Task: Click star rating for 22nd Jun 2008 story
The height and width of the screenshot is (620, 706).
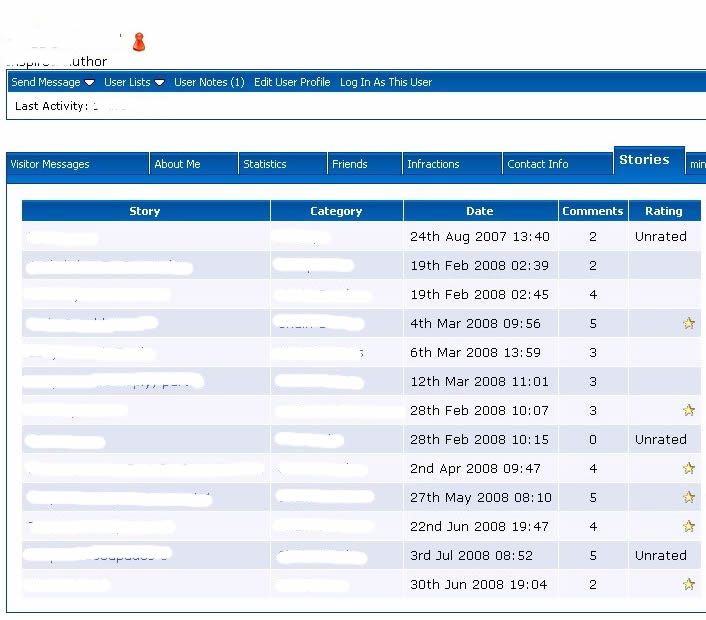Action: [x=688, y=526]
